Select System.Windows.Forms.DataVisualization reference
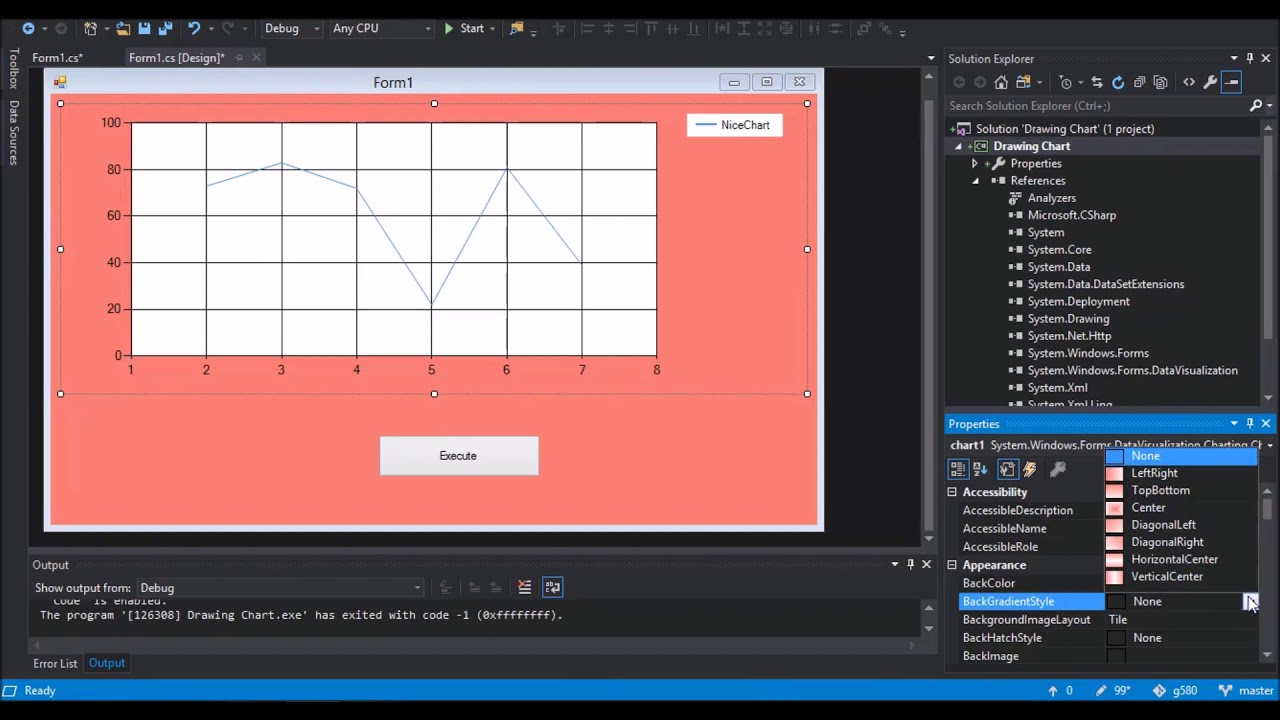This screenshot has width=1280, height=720. tap(1132, 370)
